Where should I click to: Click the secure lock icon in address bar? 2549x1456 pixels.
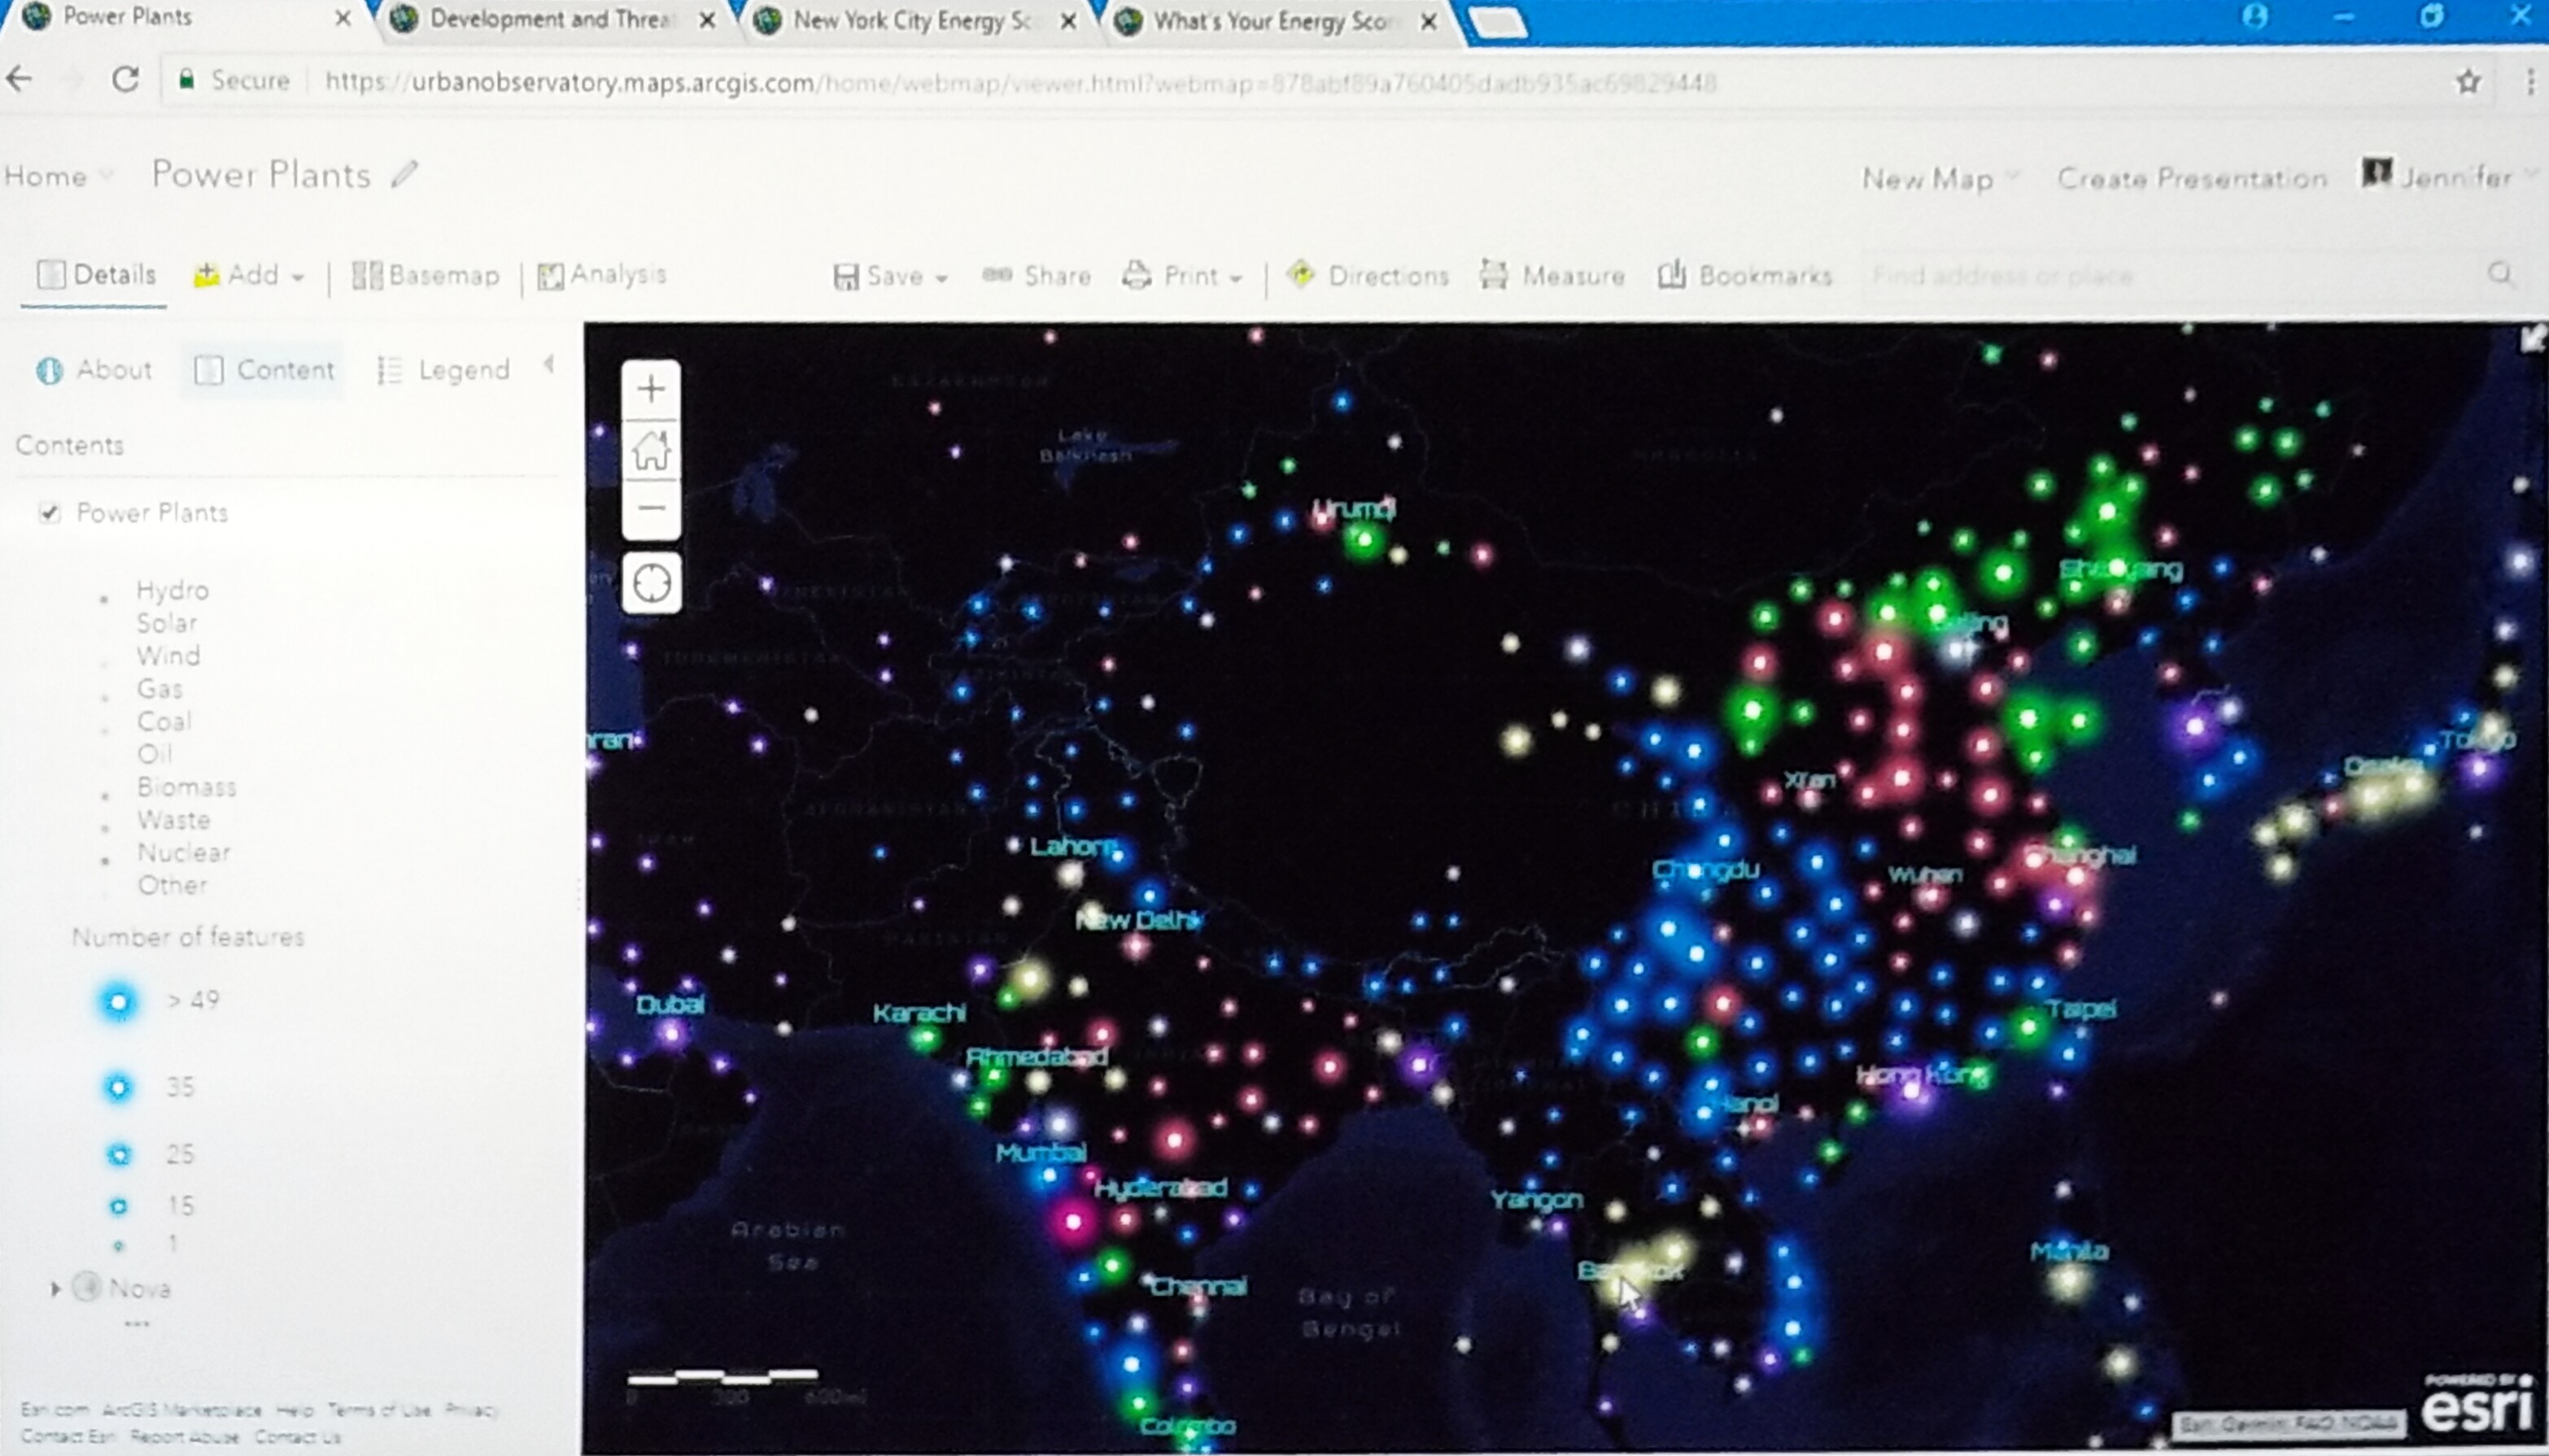[x=186, y=80]
